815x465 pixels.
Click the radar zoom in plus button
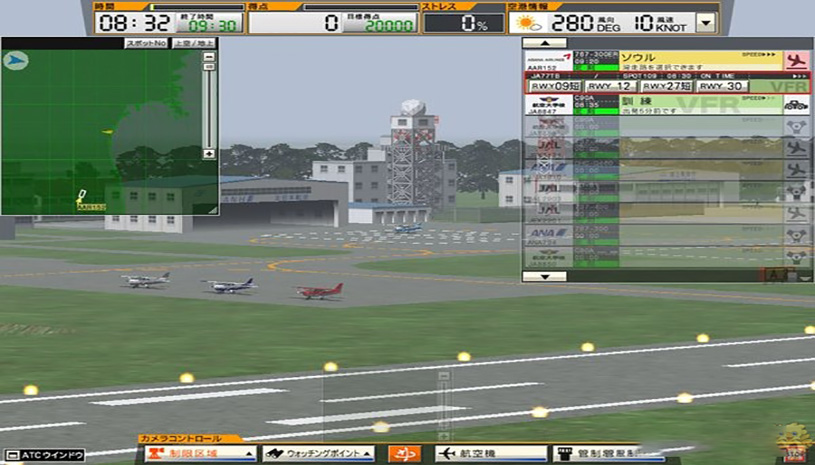(x=208, y=154)
